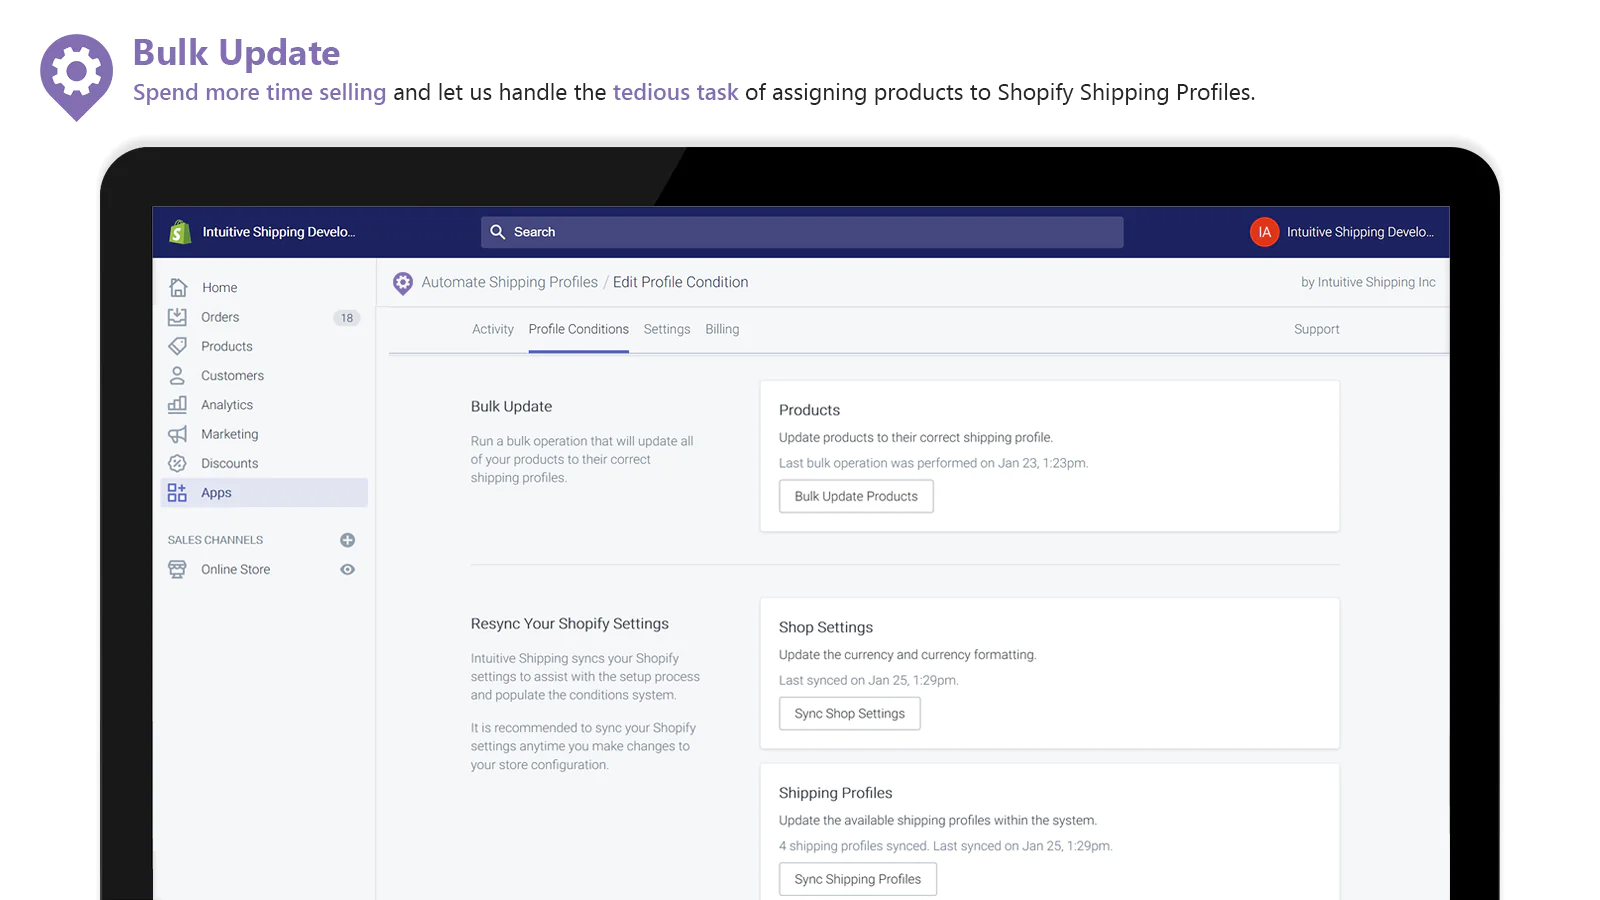Open the Settings tab
The image size is (1600, 900).
[666, 329]
